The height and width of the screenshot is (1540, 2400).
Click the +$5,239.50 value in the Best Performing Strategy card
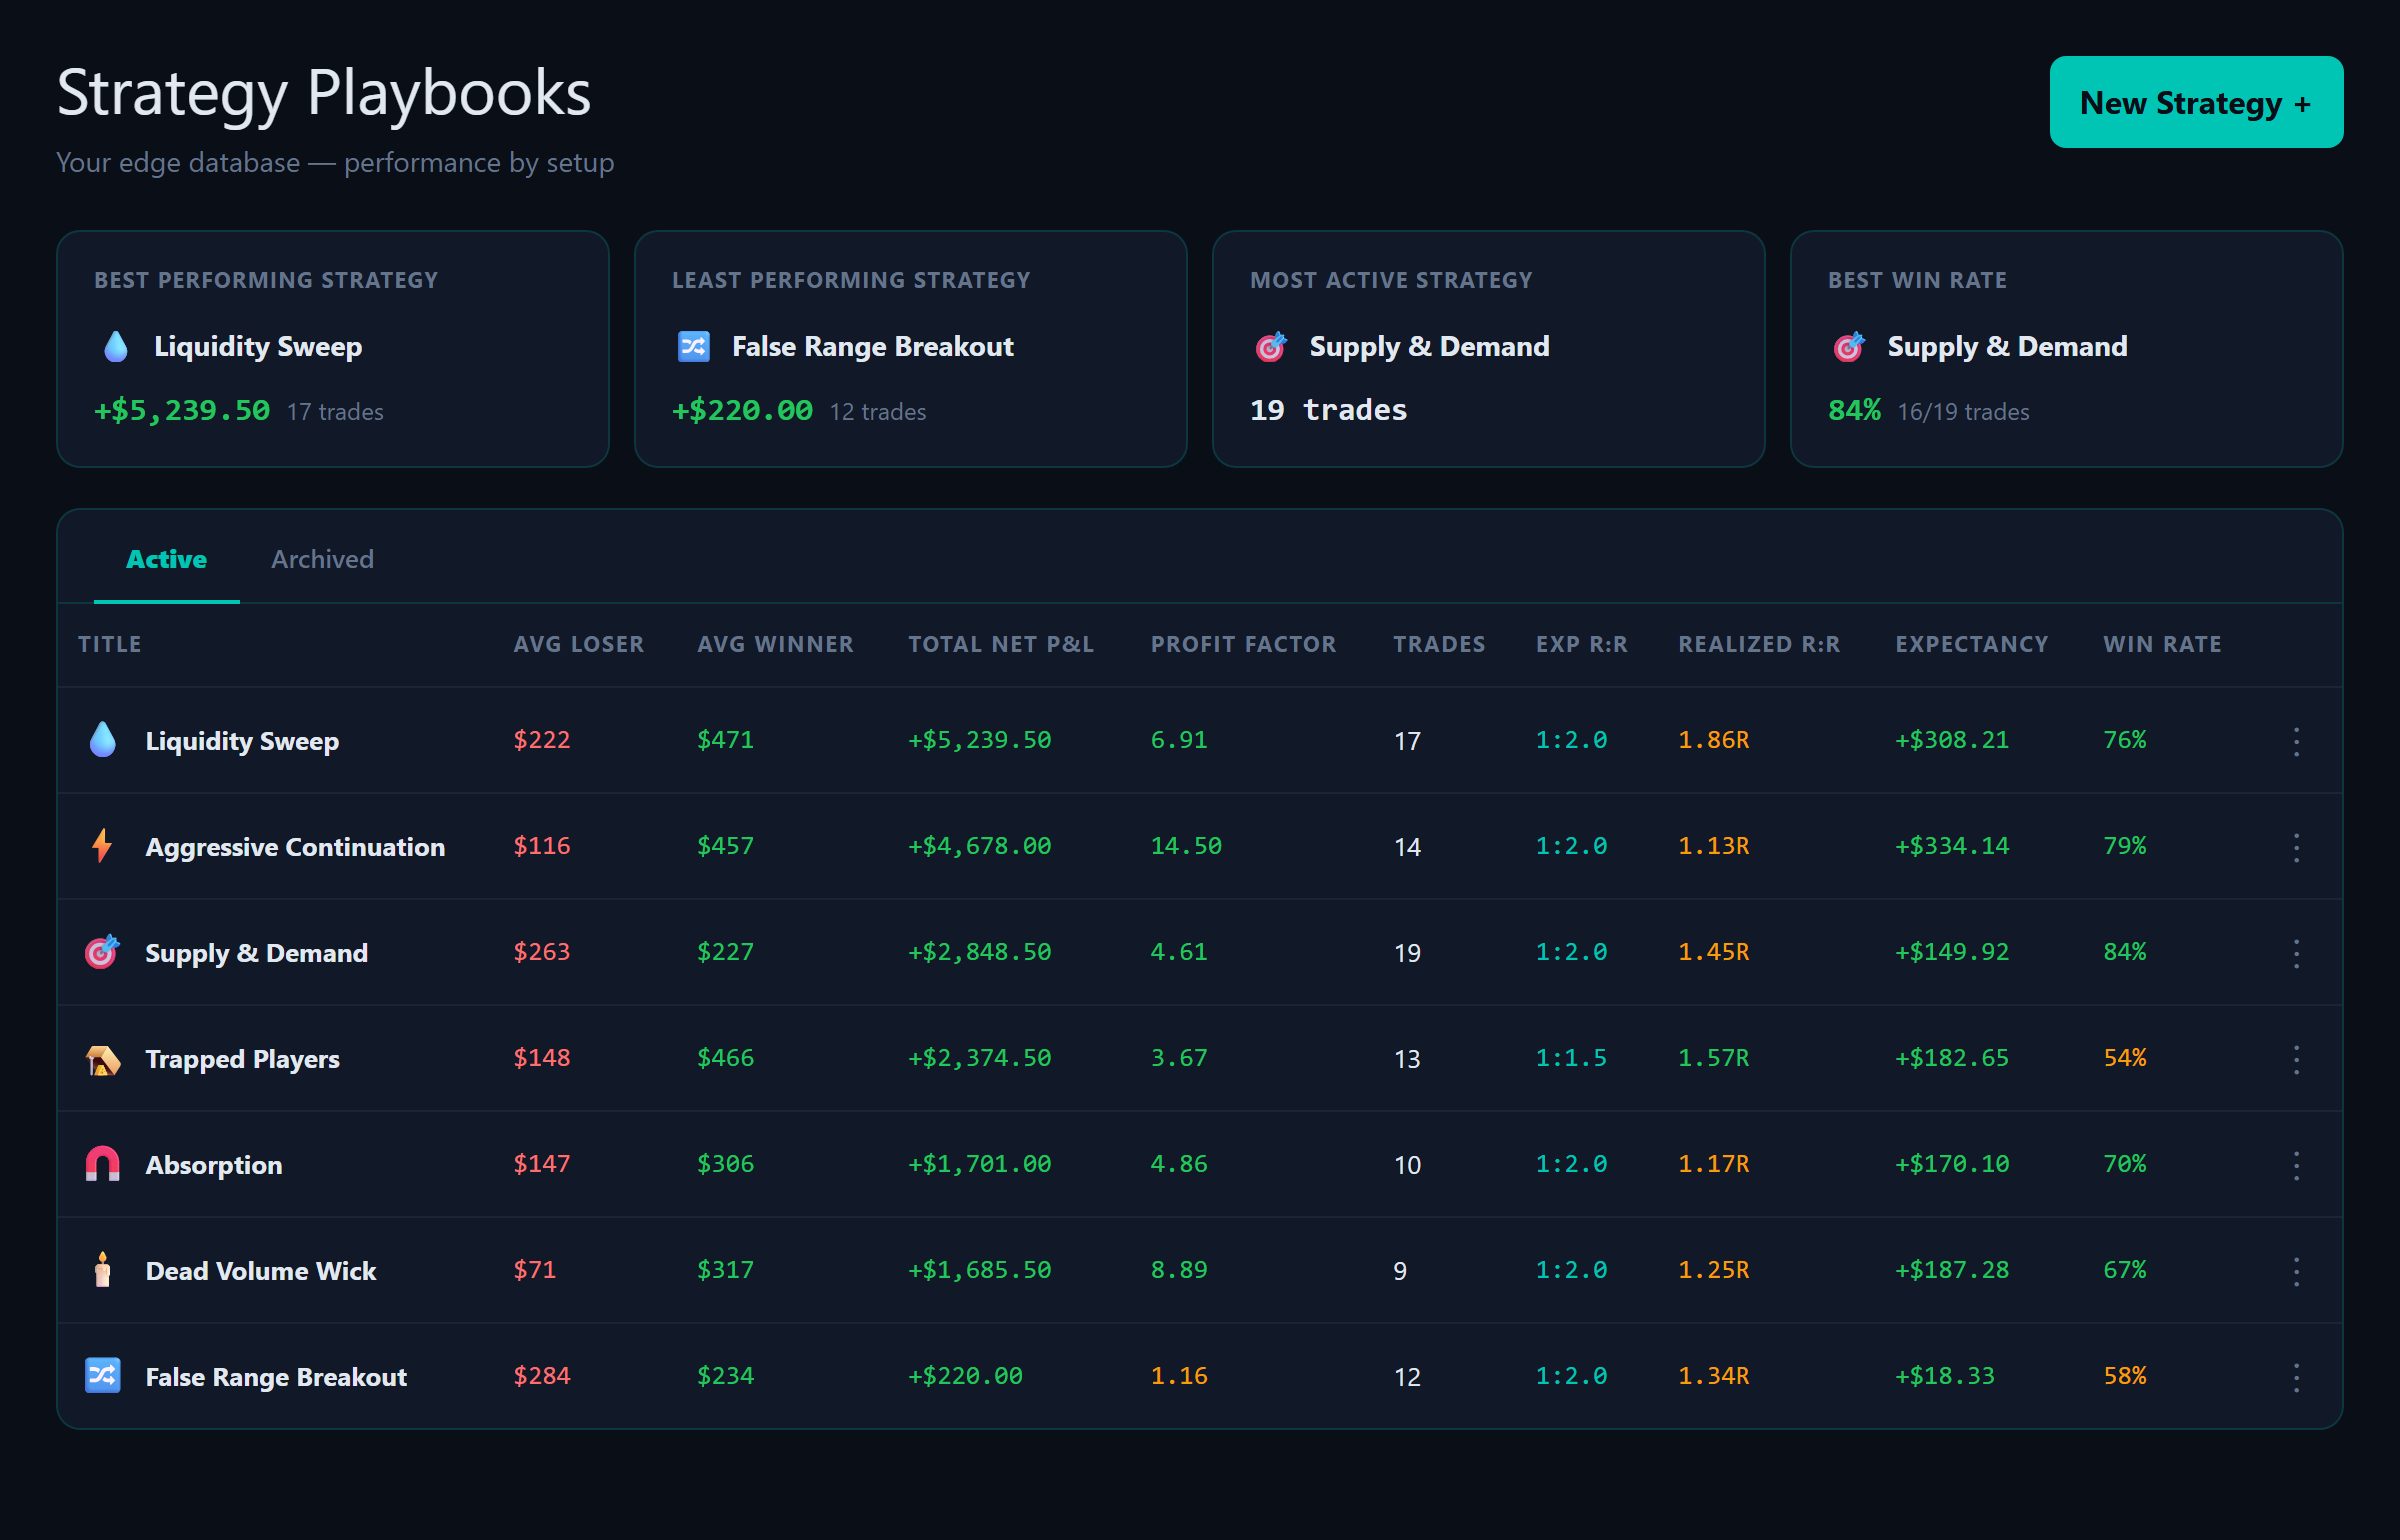[182, 410]
